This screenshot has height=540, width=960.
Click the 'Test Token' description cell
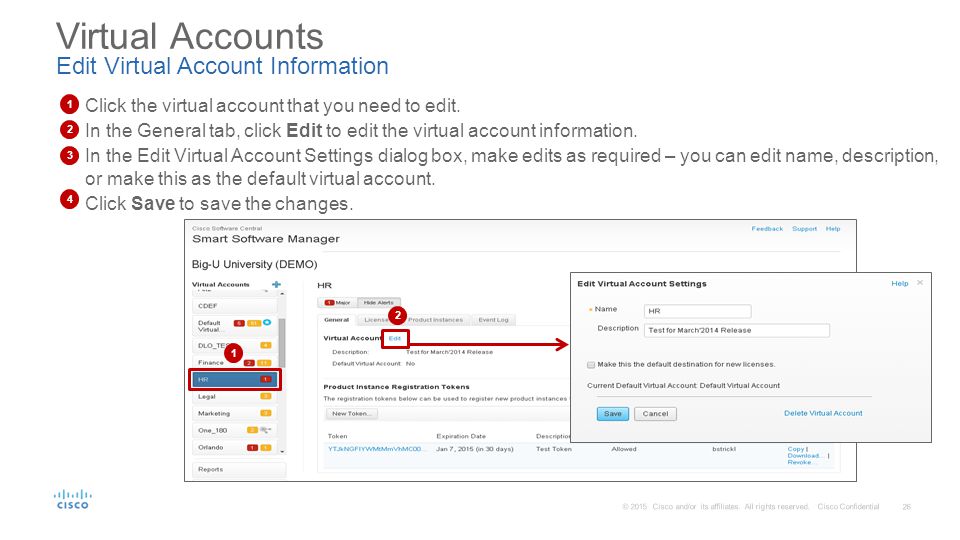(x=553, y=449)
